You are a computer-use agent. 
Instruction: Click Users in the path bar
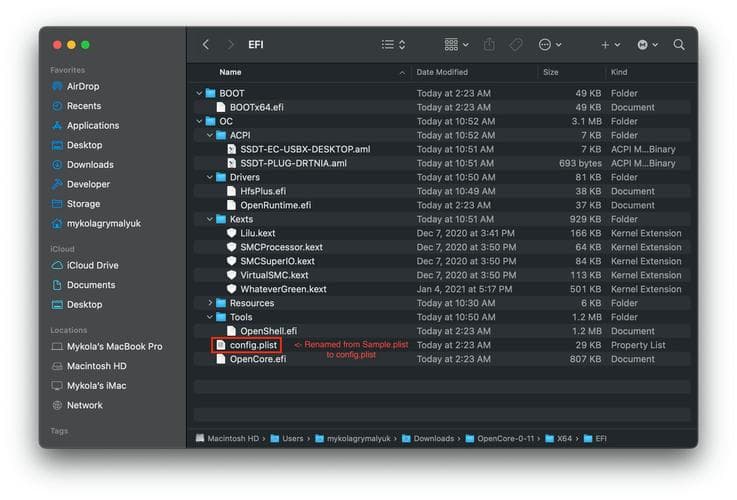pyautogui.click(x=287, y=438)
